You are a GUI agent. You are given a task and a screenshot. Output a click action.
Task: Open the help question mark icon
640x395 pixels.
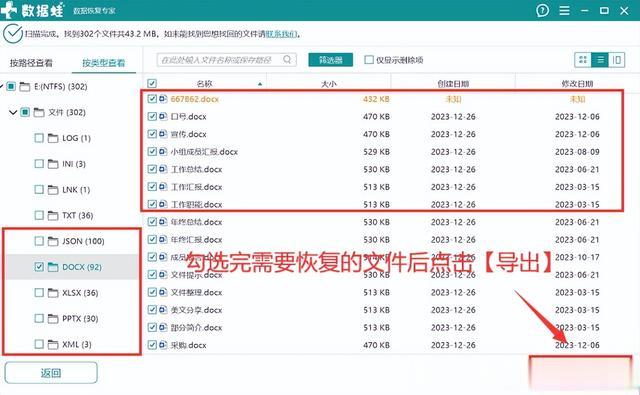click(542, 10)
